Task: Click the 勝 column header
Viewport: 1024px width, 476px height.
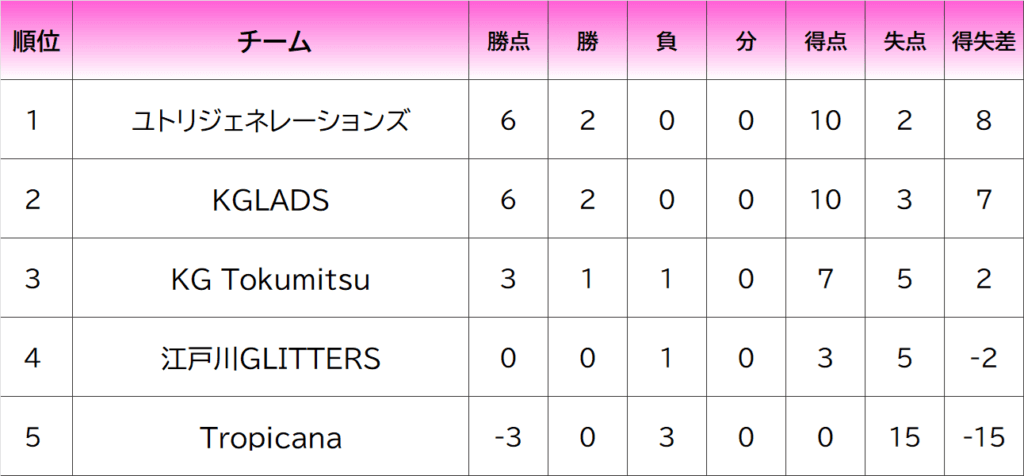Action: click(x=587, y=42)
